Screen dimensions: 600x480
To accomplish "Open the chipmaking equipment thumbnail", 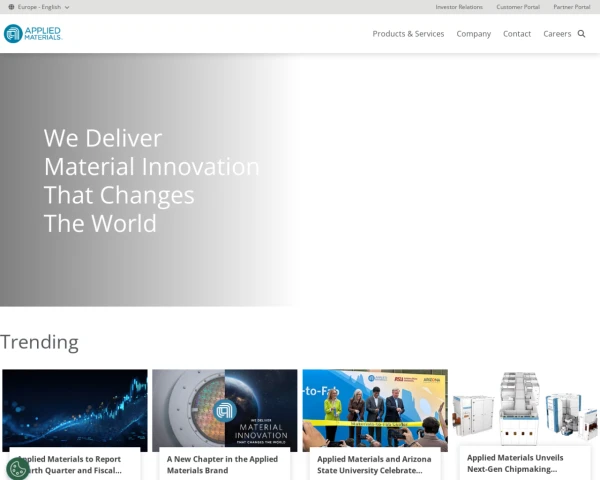I will [525, 408].
